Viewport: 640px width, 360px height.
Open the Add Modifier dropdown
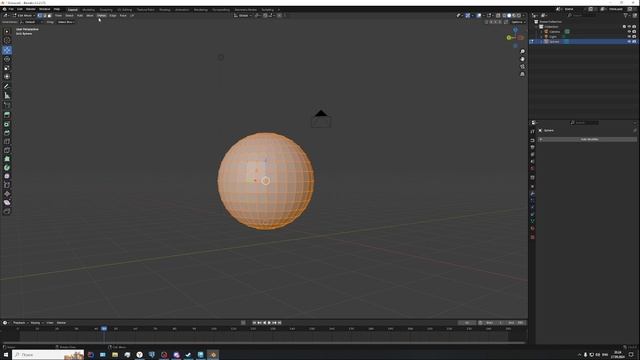click(588, 139)
